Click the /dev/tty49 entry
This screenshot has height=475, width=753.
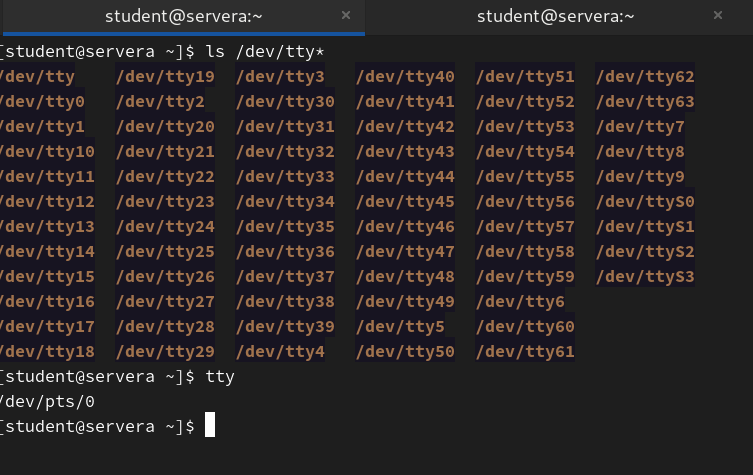pos(405,301)
